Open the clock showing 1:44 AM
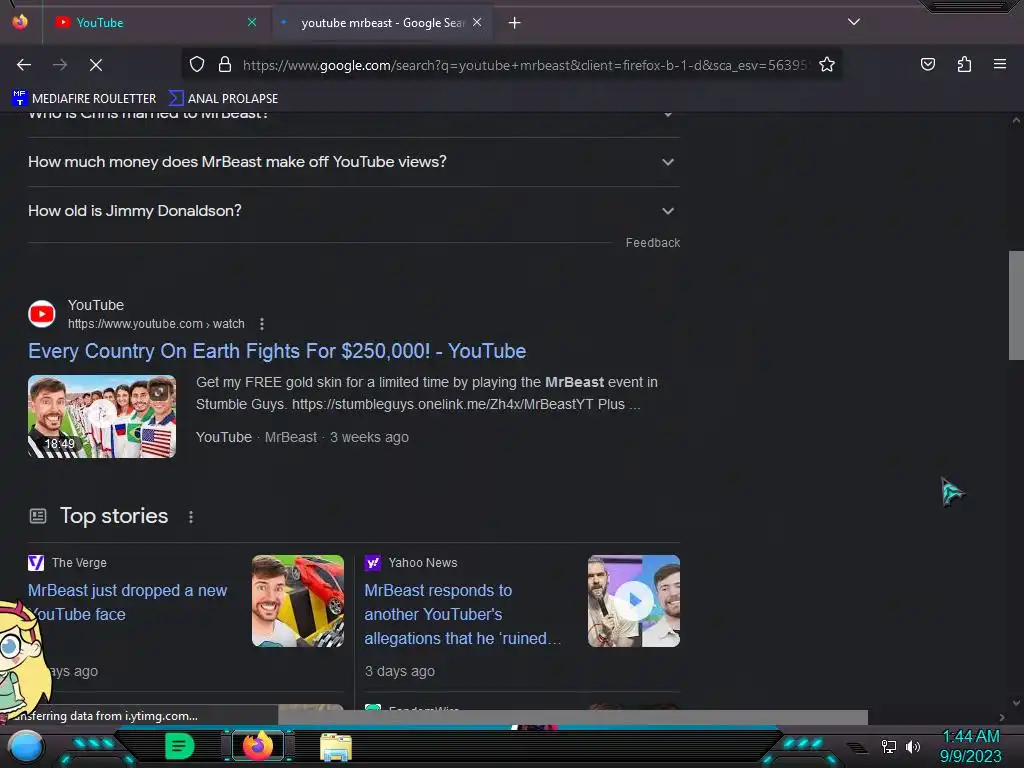Screen dimensions: 1024x768 click(970, 746)
